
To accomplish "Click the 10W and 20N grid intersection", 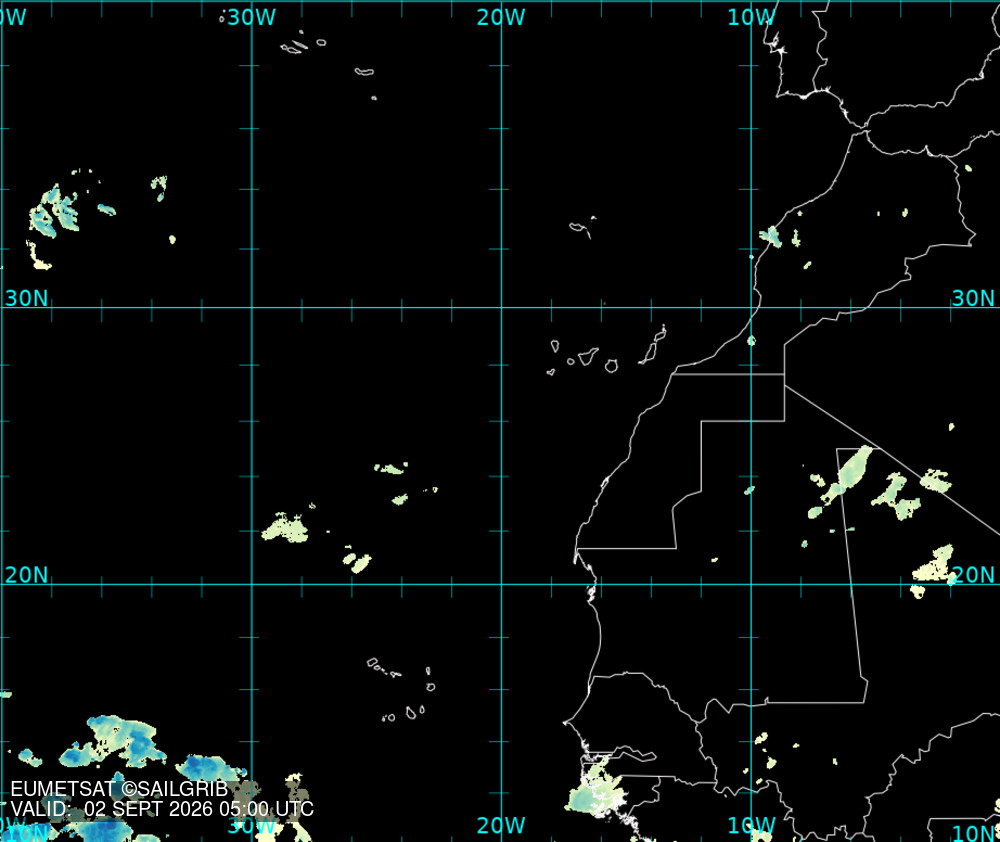I will pos(751,584).
